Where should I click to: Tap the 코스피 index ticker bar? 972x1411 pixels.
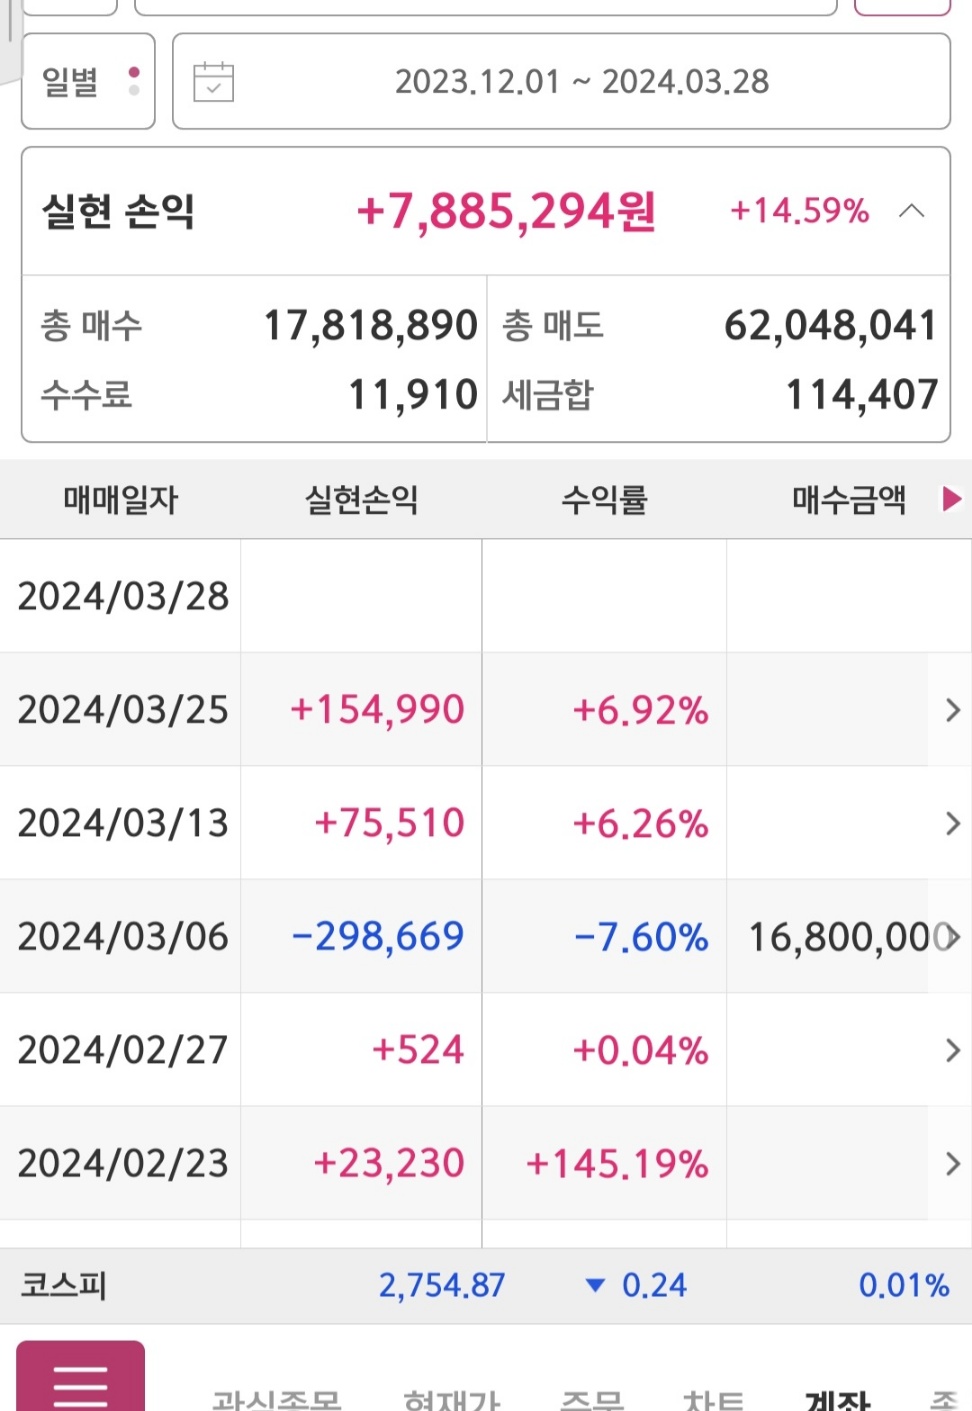(x=486, y=1285)
